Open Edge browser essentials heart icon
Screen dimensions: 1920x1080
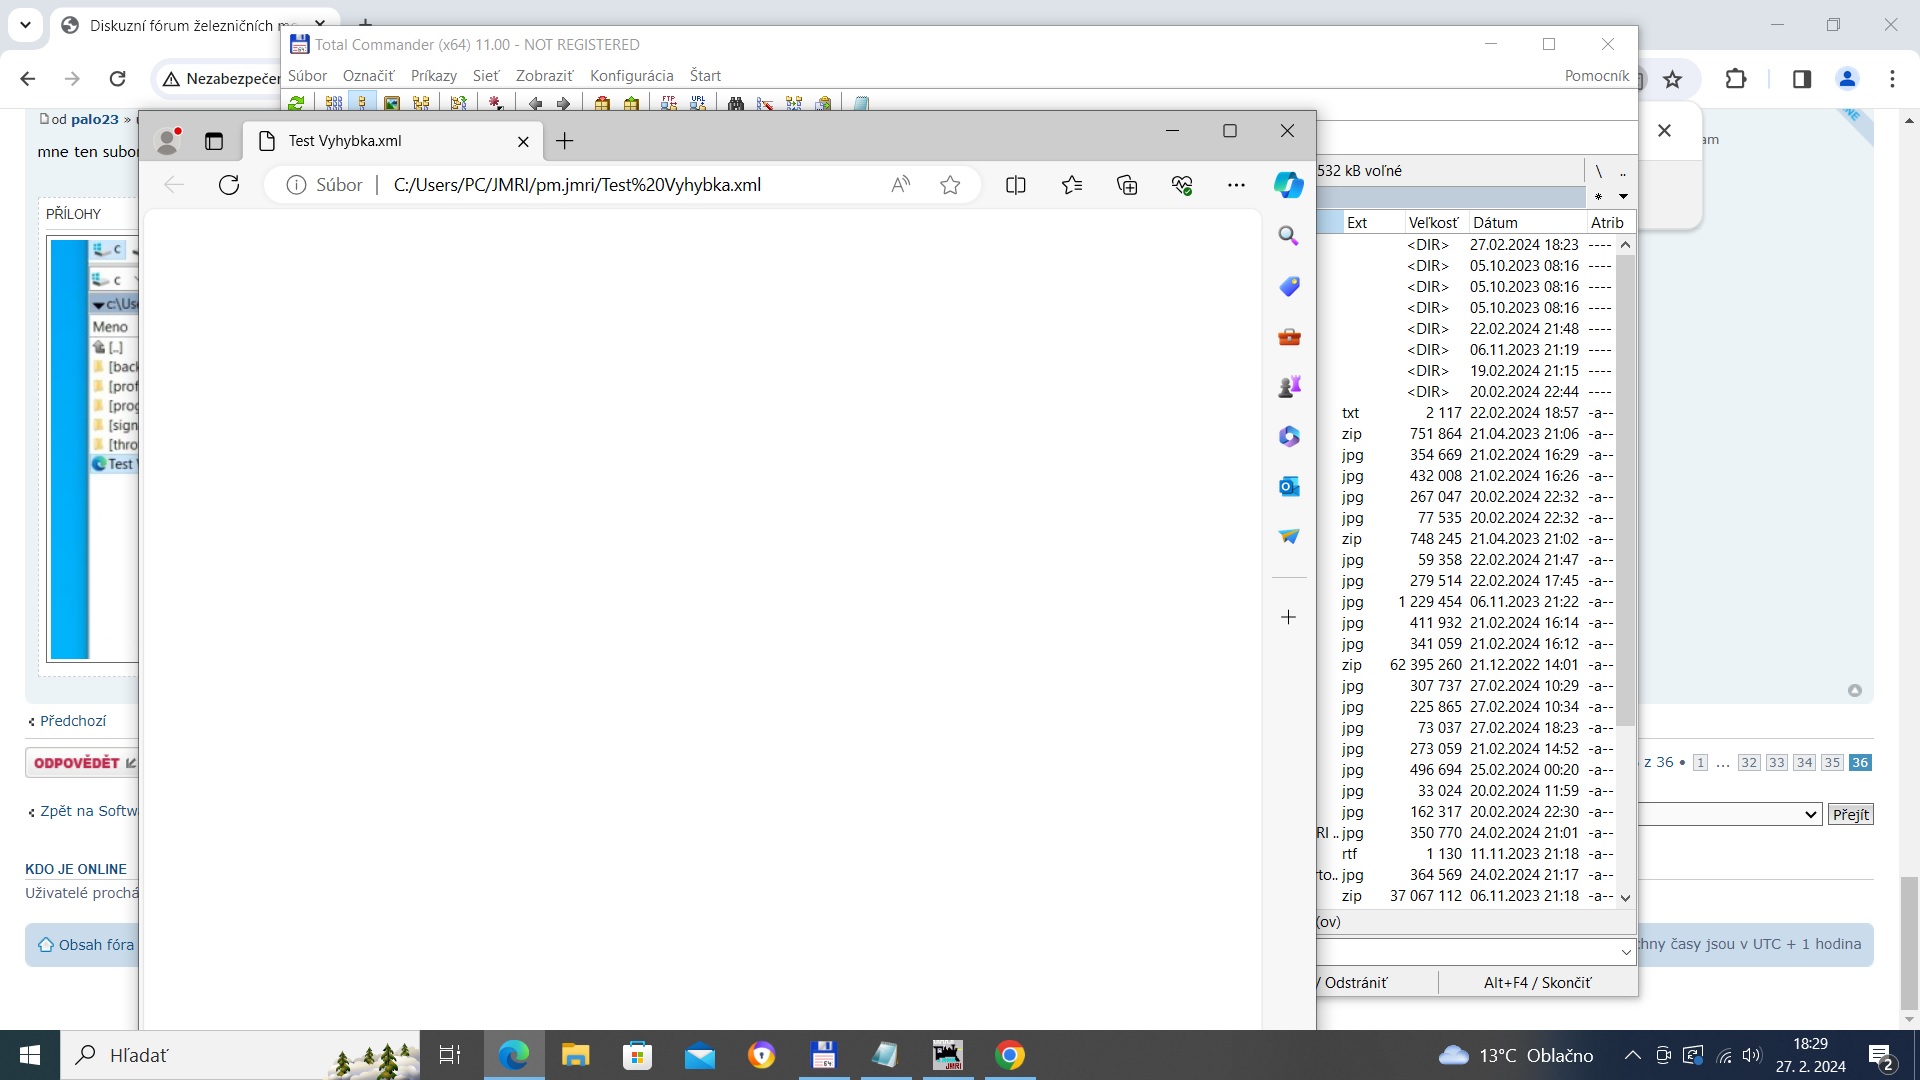pyautogui.click(x=1182, y=185)
